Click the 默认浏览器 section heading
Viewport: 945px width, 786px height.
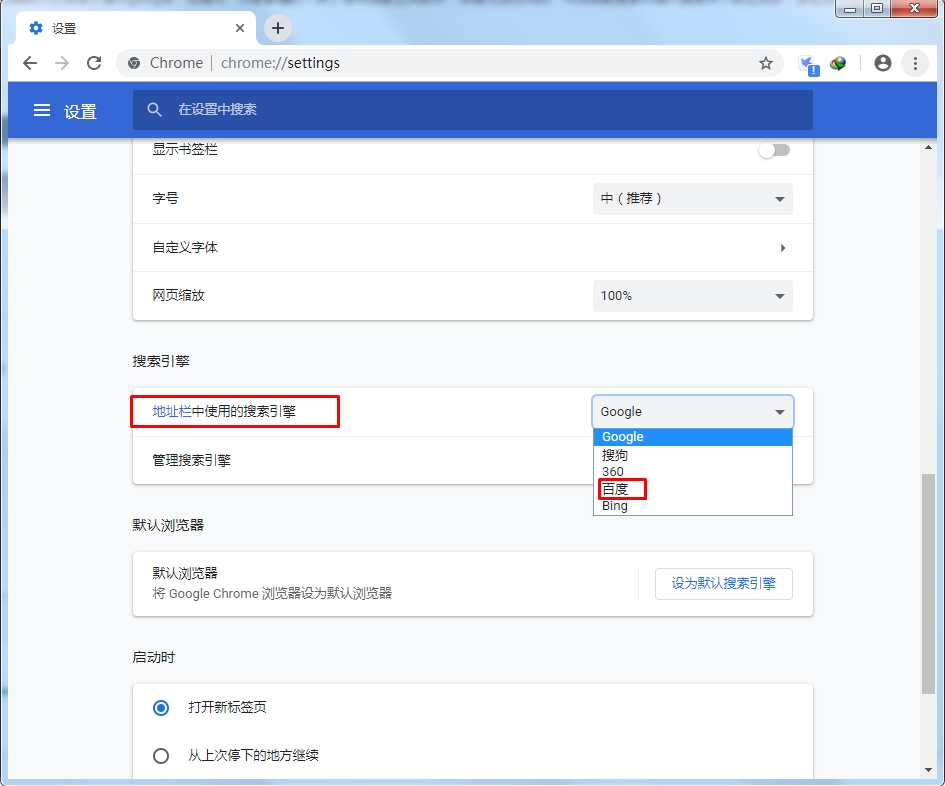[168, 525]
